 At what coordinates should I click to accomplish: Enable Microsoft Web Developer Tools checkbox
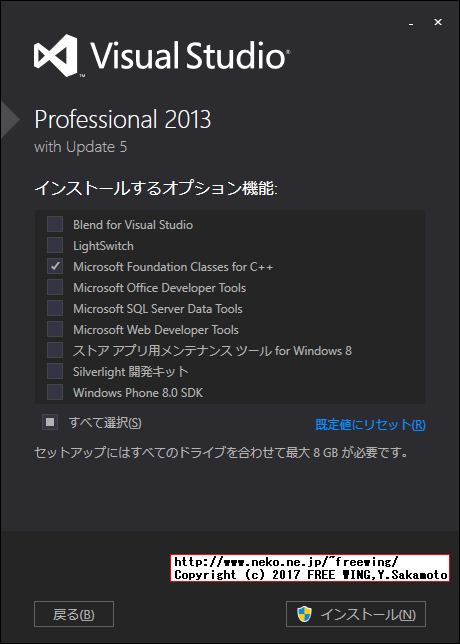pyautogui.click(x=55, y=329)
